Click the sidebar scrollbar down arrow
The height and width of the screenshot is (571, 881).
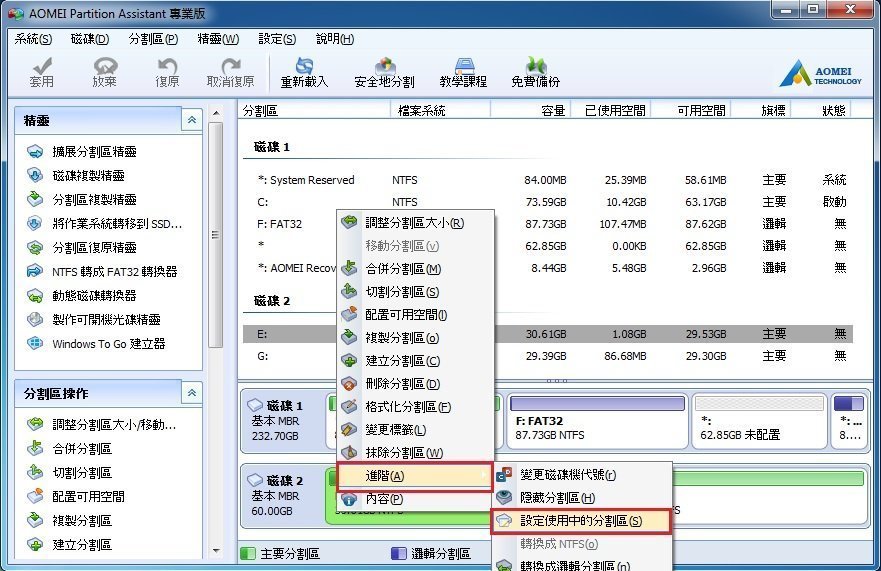click(x=216, y=551)
